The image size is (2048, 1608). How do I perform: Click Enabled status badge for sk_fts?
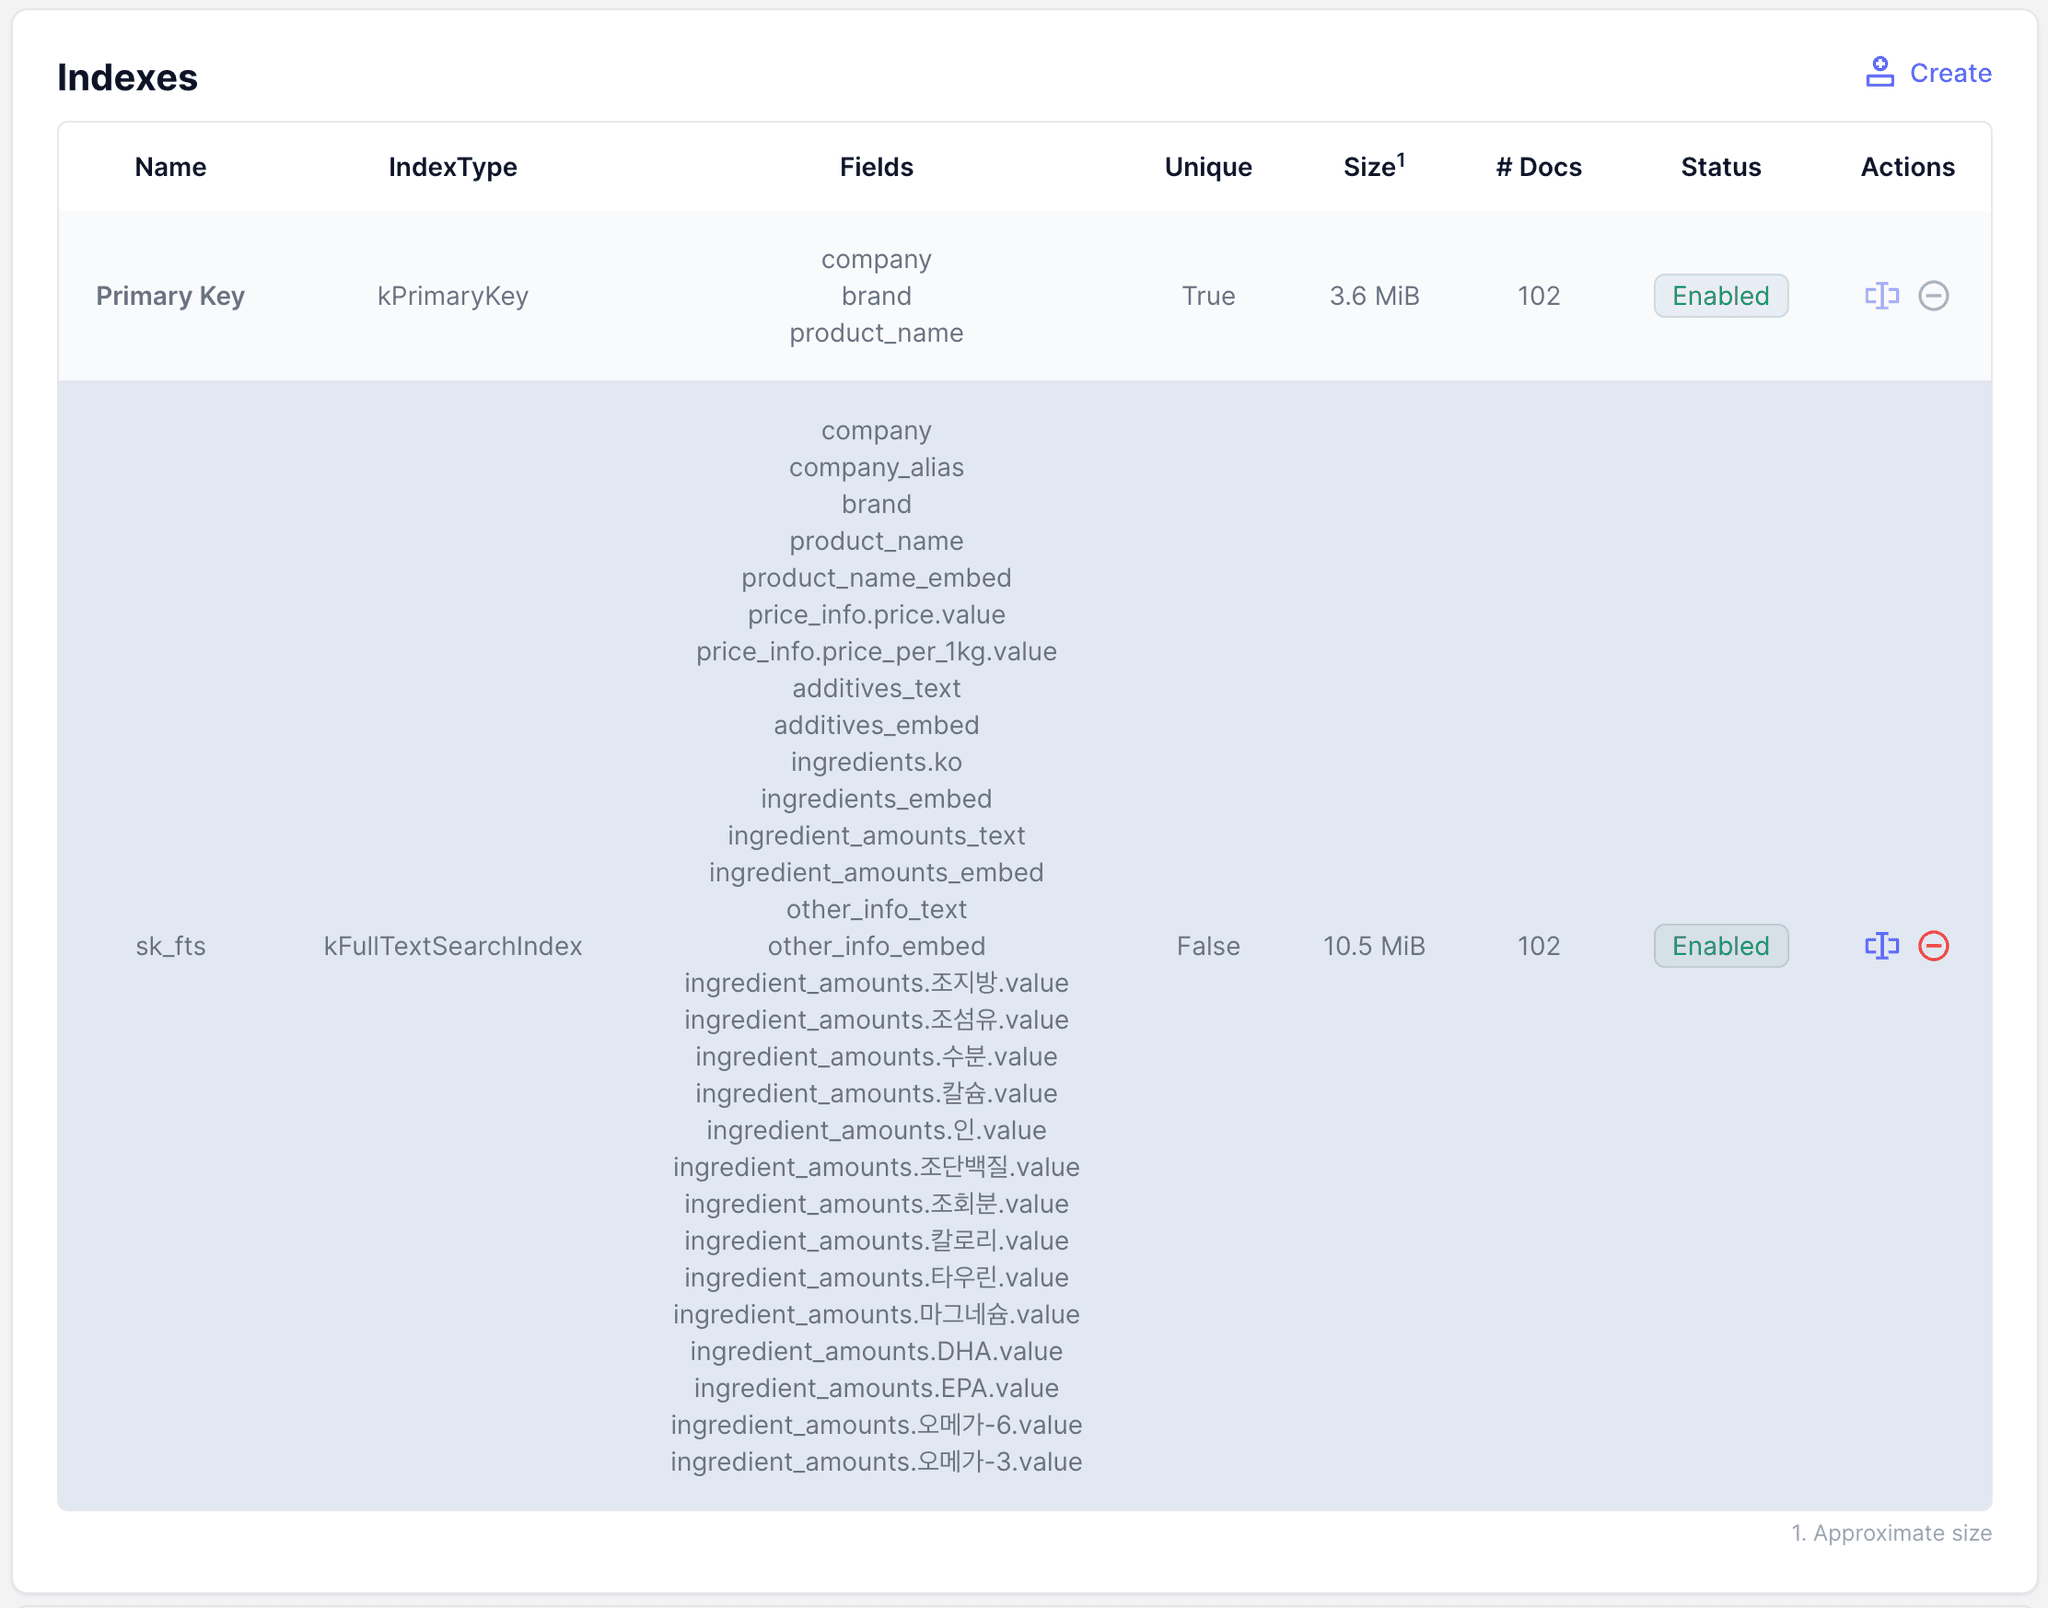click(x=1720, y=946)
